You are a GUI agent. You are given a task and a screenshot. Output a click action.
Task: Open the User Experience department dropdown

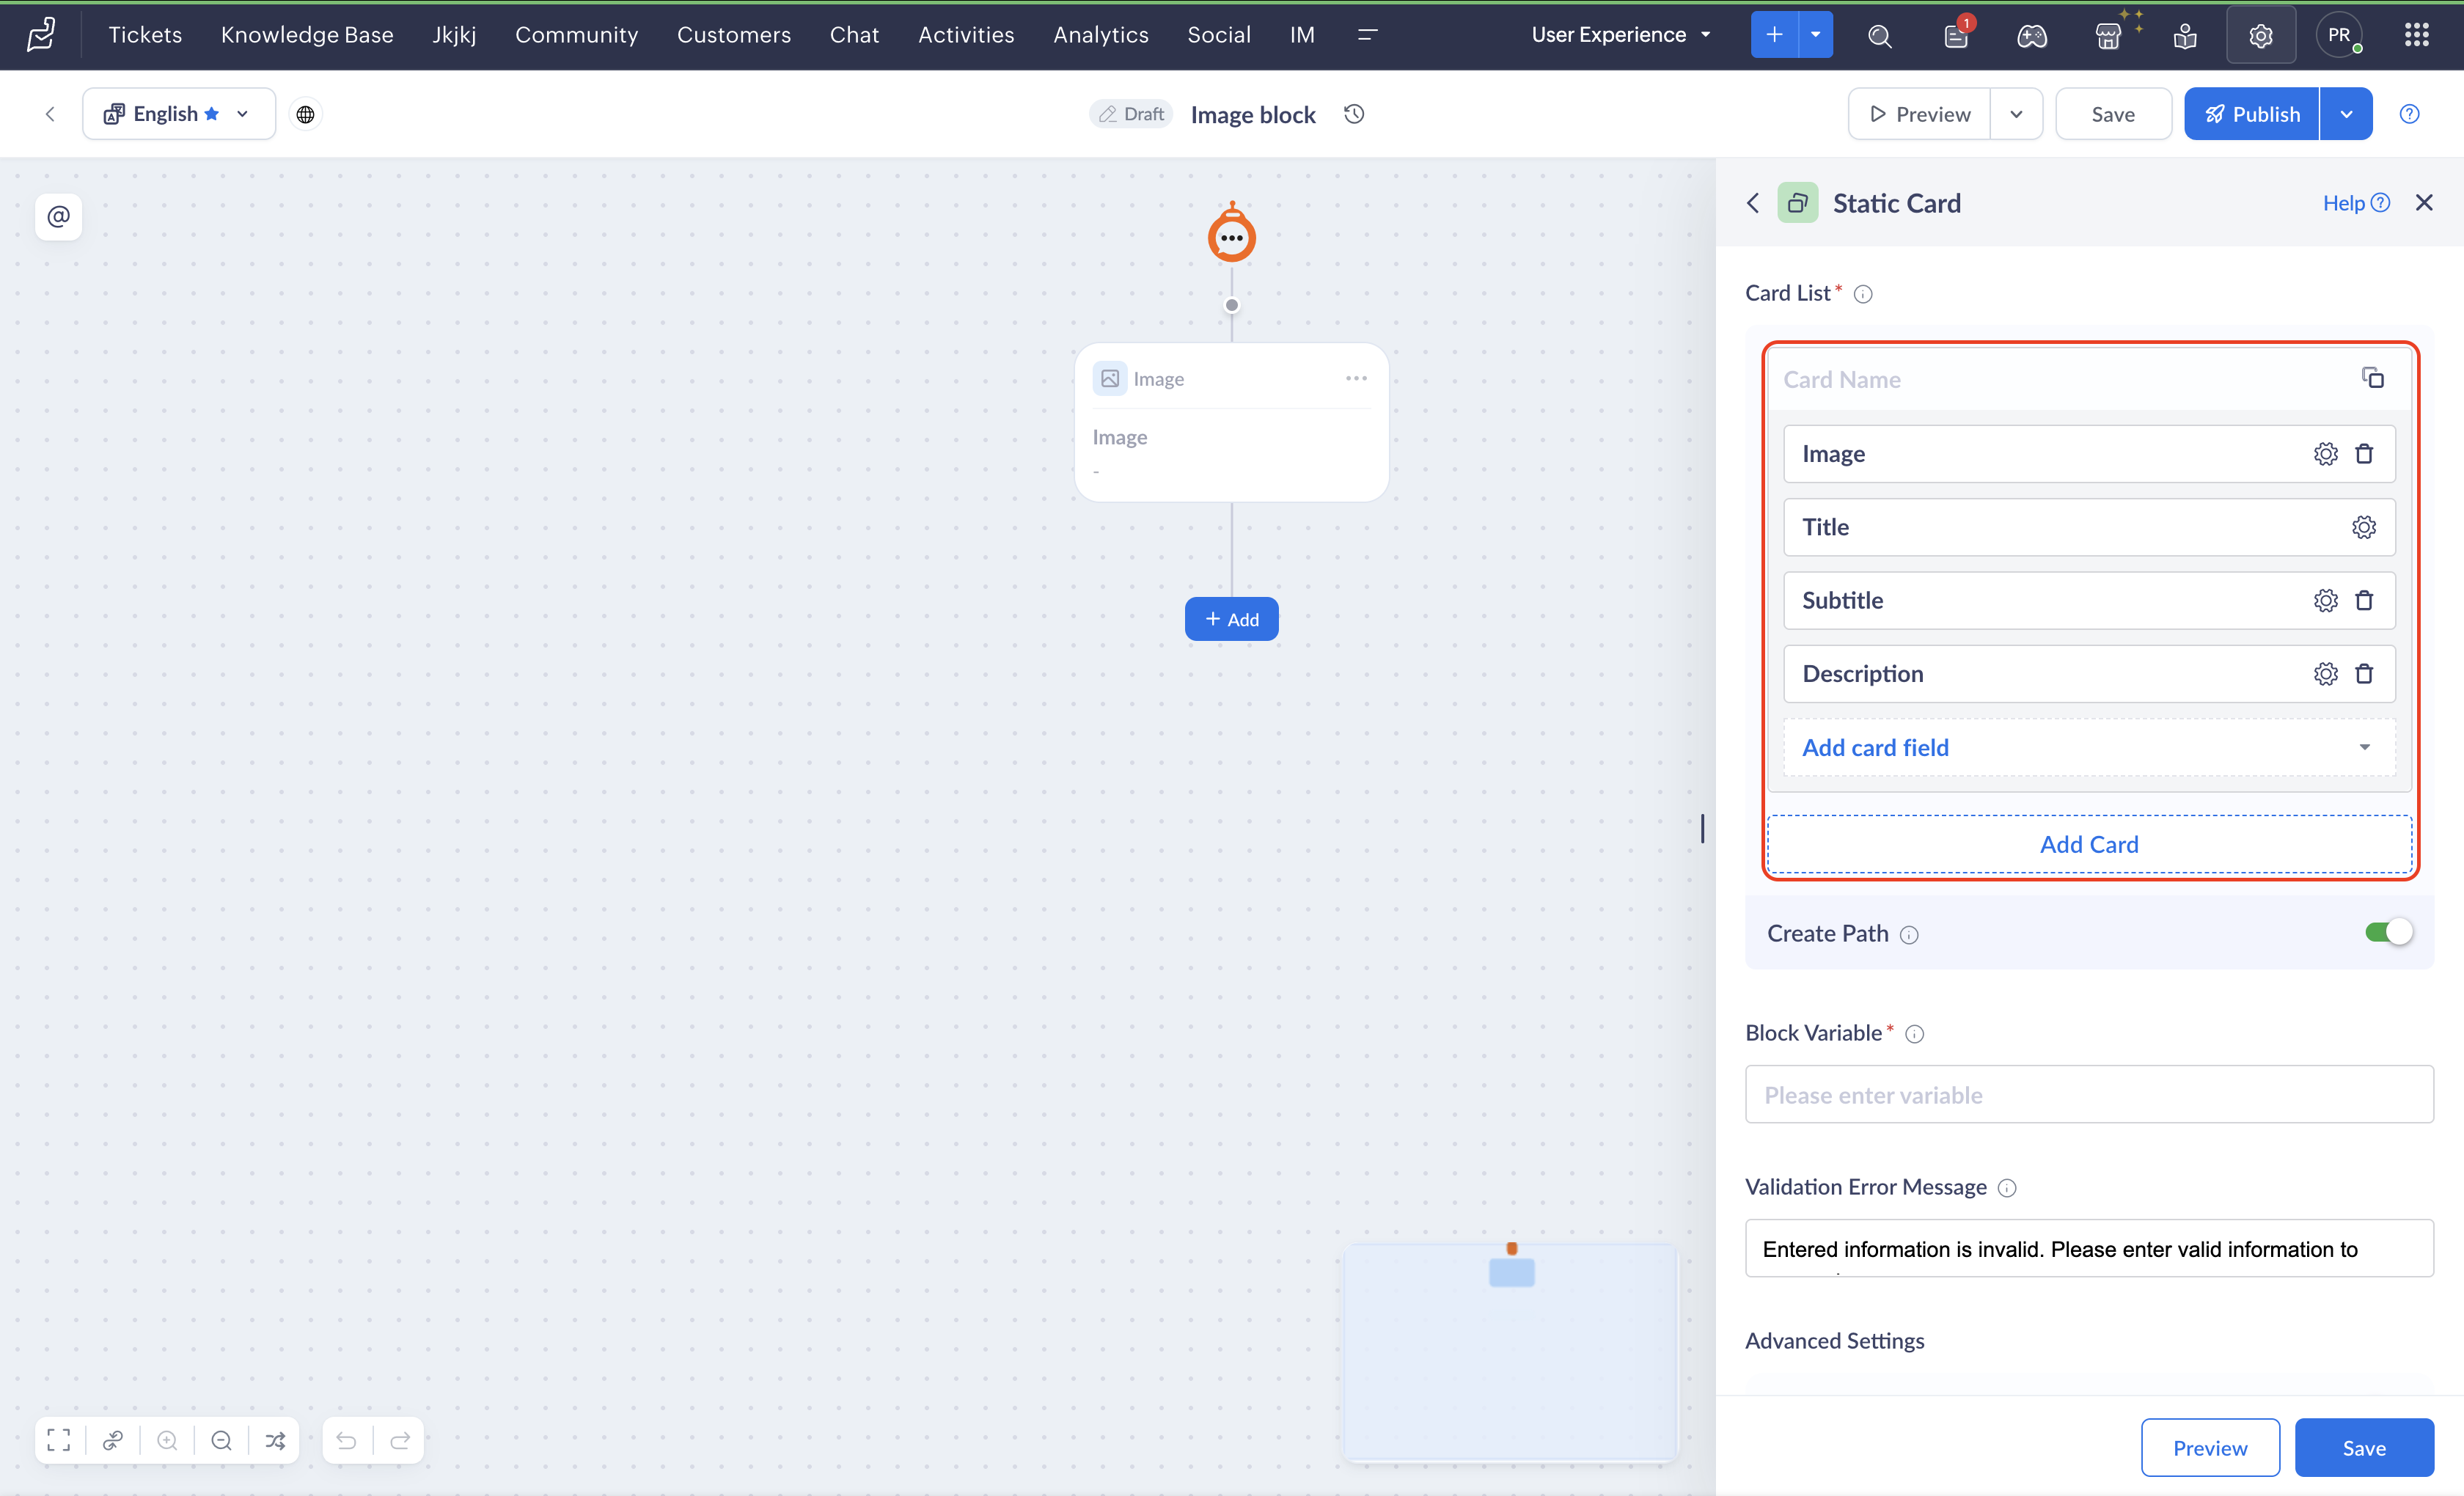point(1621,35)
